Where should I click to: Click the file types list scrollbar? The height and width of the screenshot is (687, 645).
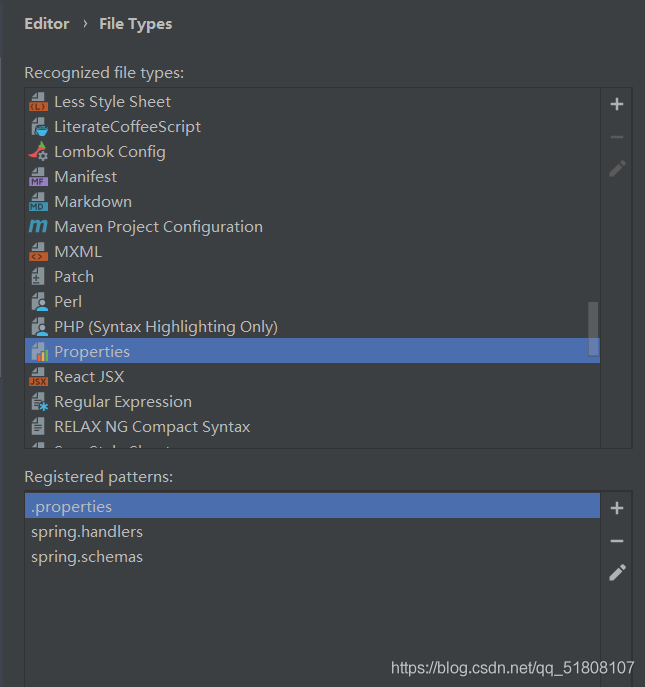tap(593, 328)
